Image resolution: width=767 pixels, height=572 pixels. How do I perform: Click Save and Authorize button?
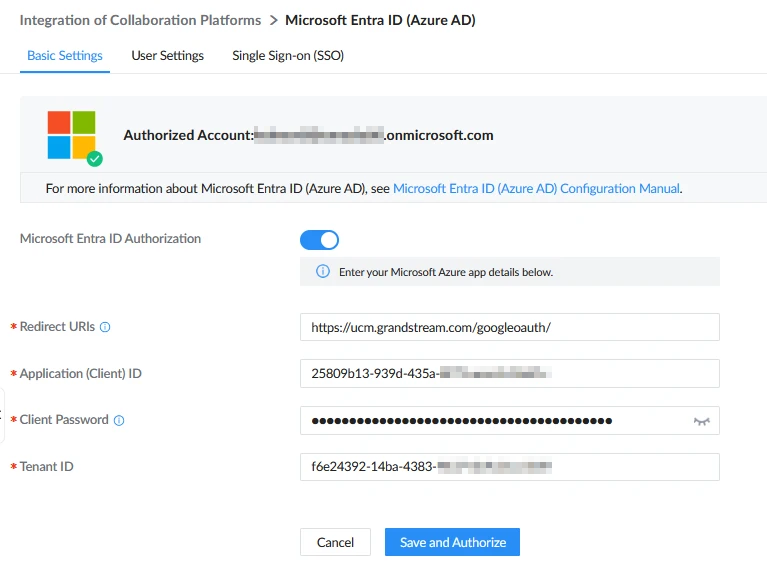tap(452, 542)
